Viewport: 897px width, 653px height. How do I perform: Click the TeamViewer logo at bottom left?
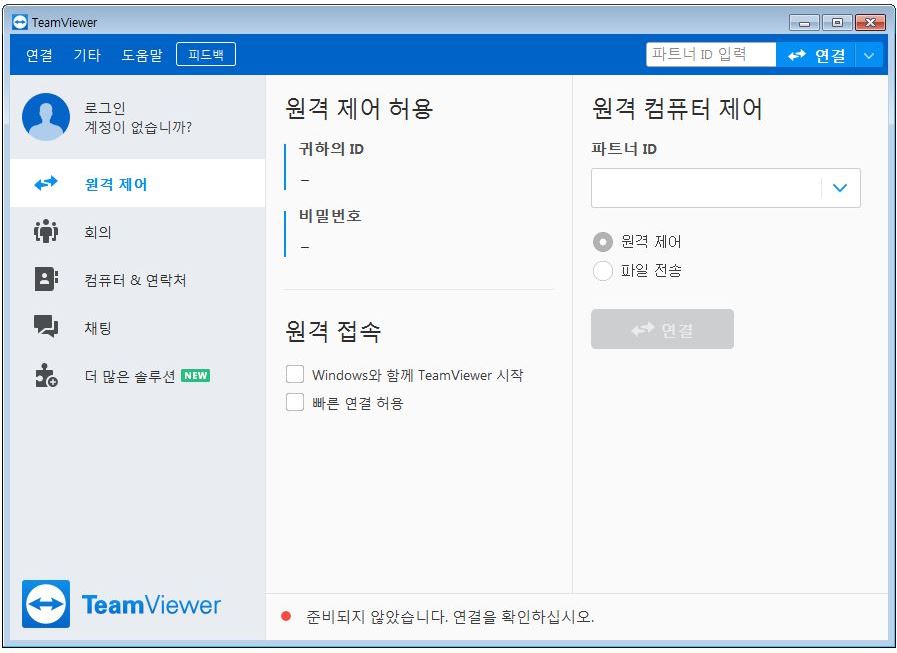coord(121,604)
